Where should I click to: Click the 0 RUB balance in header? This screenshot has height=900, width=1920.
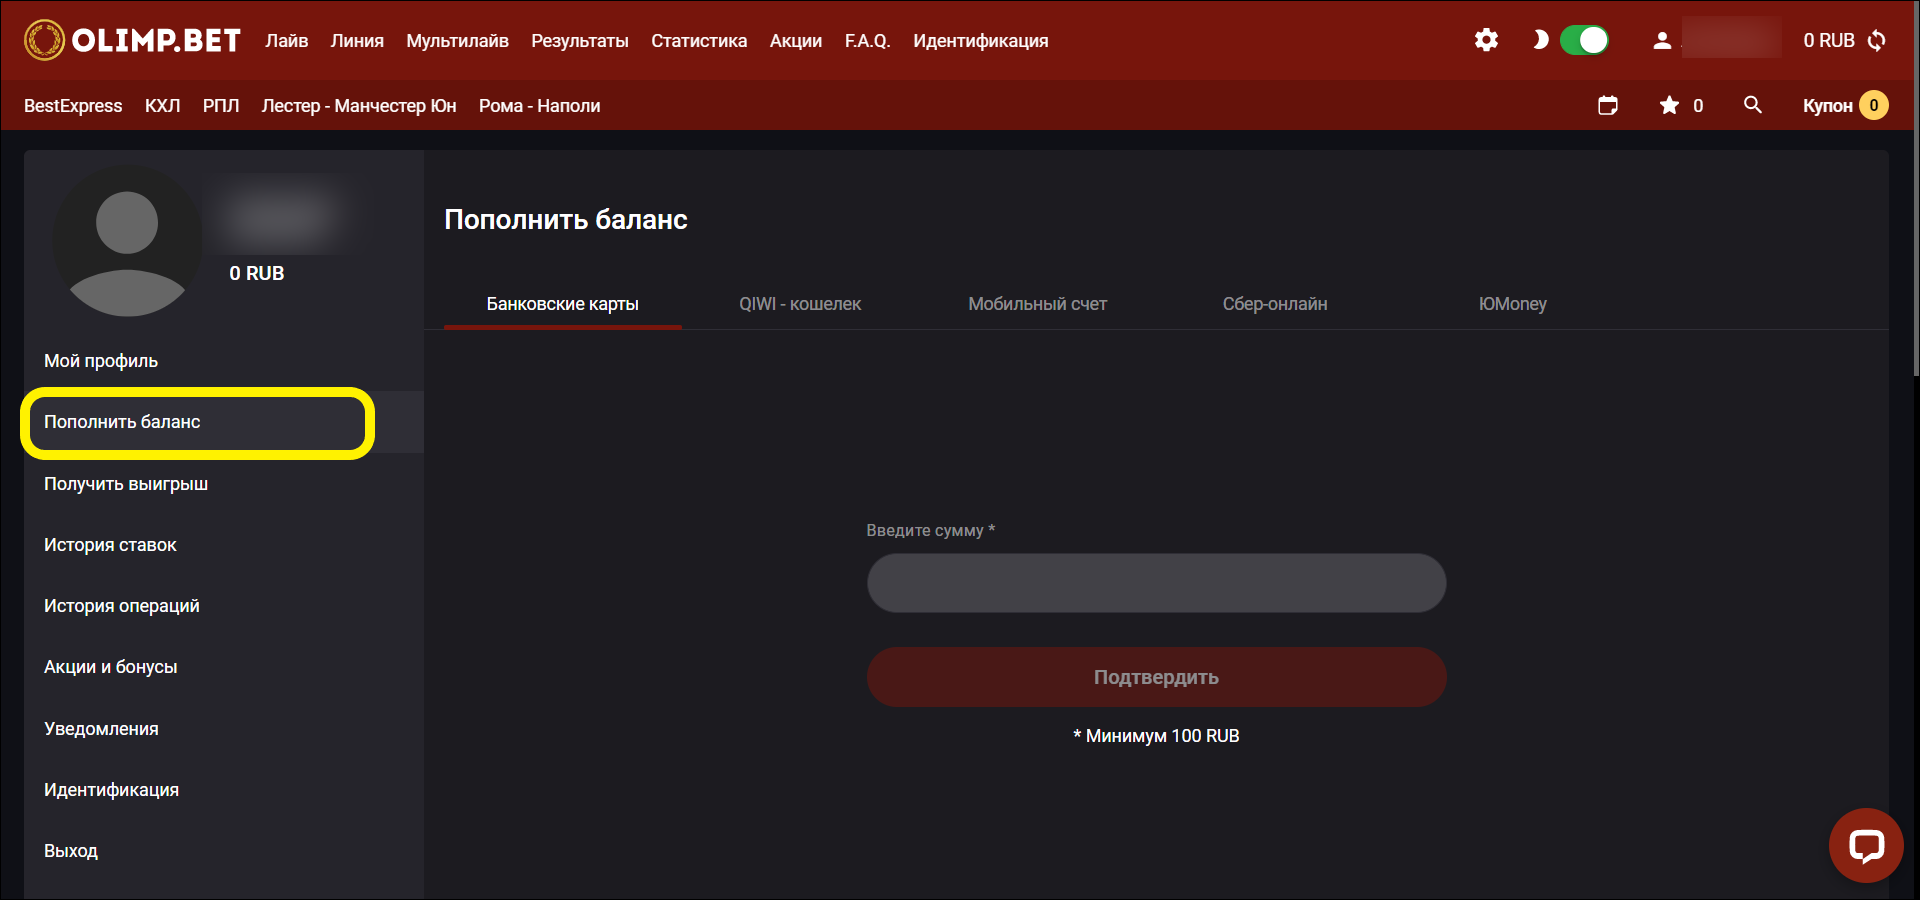1829,41
